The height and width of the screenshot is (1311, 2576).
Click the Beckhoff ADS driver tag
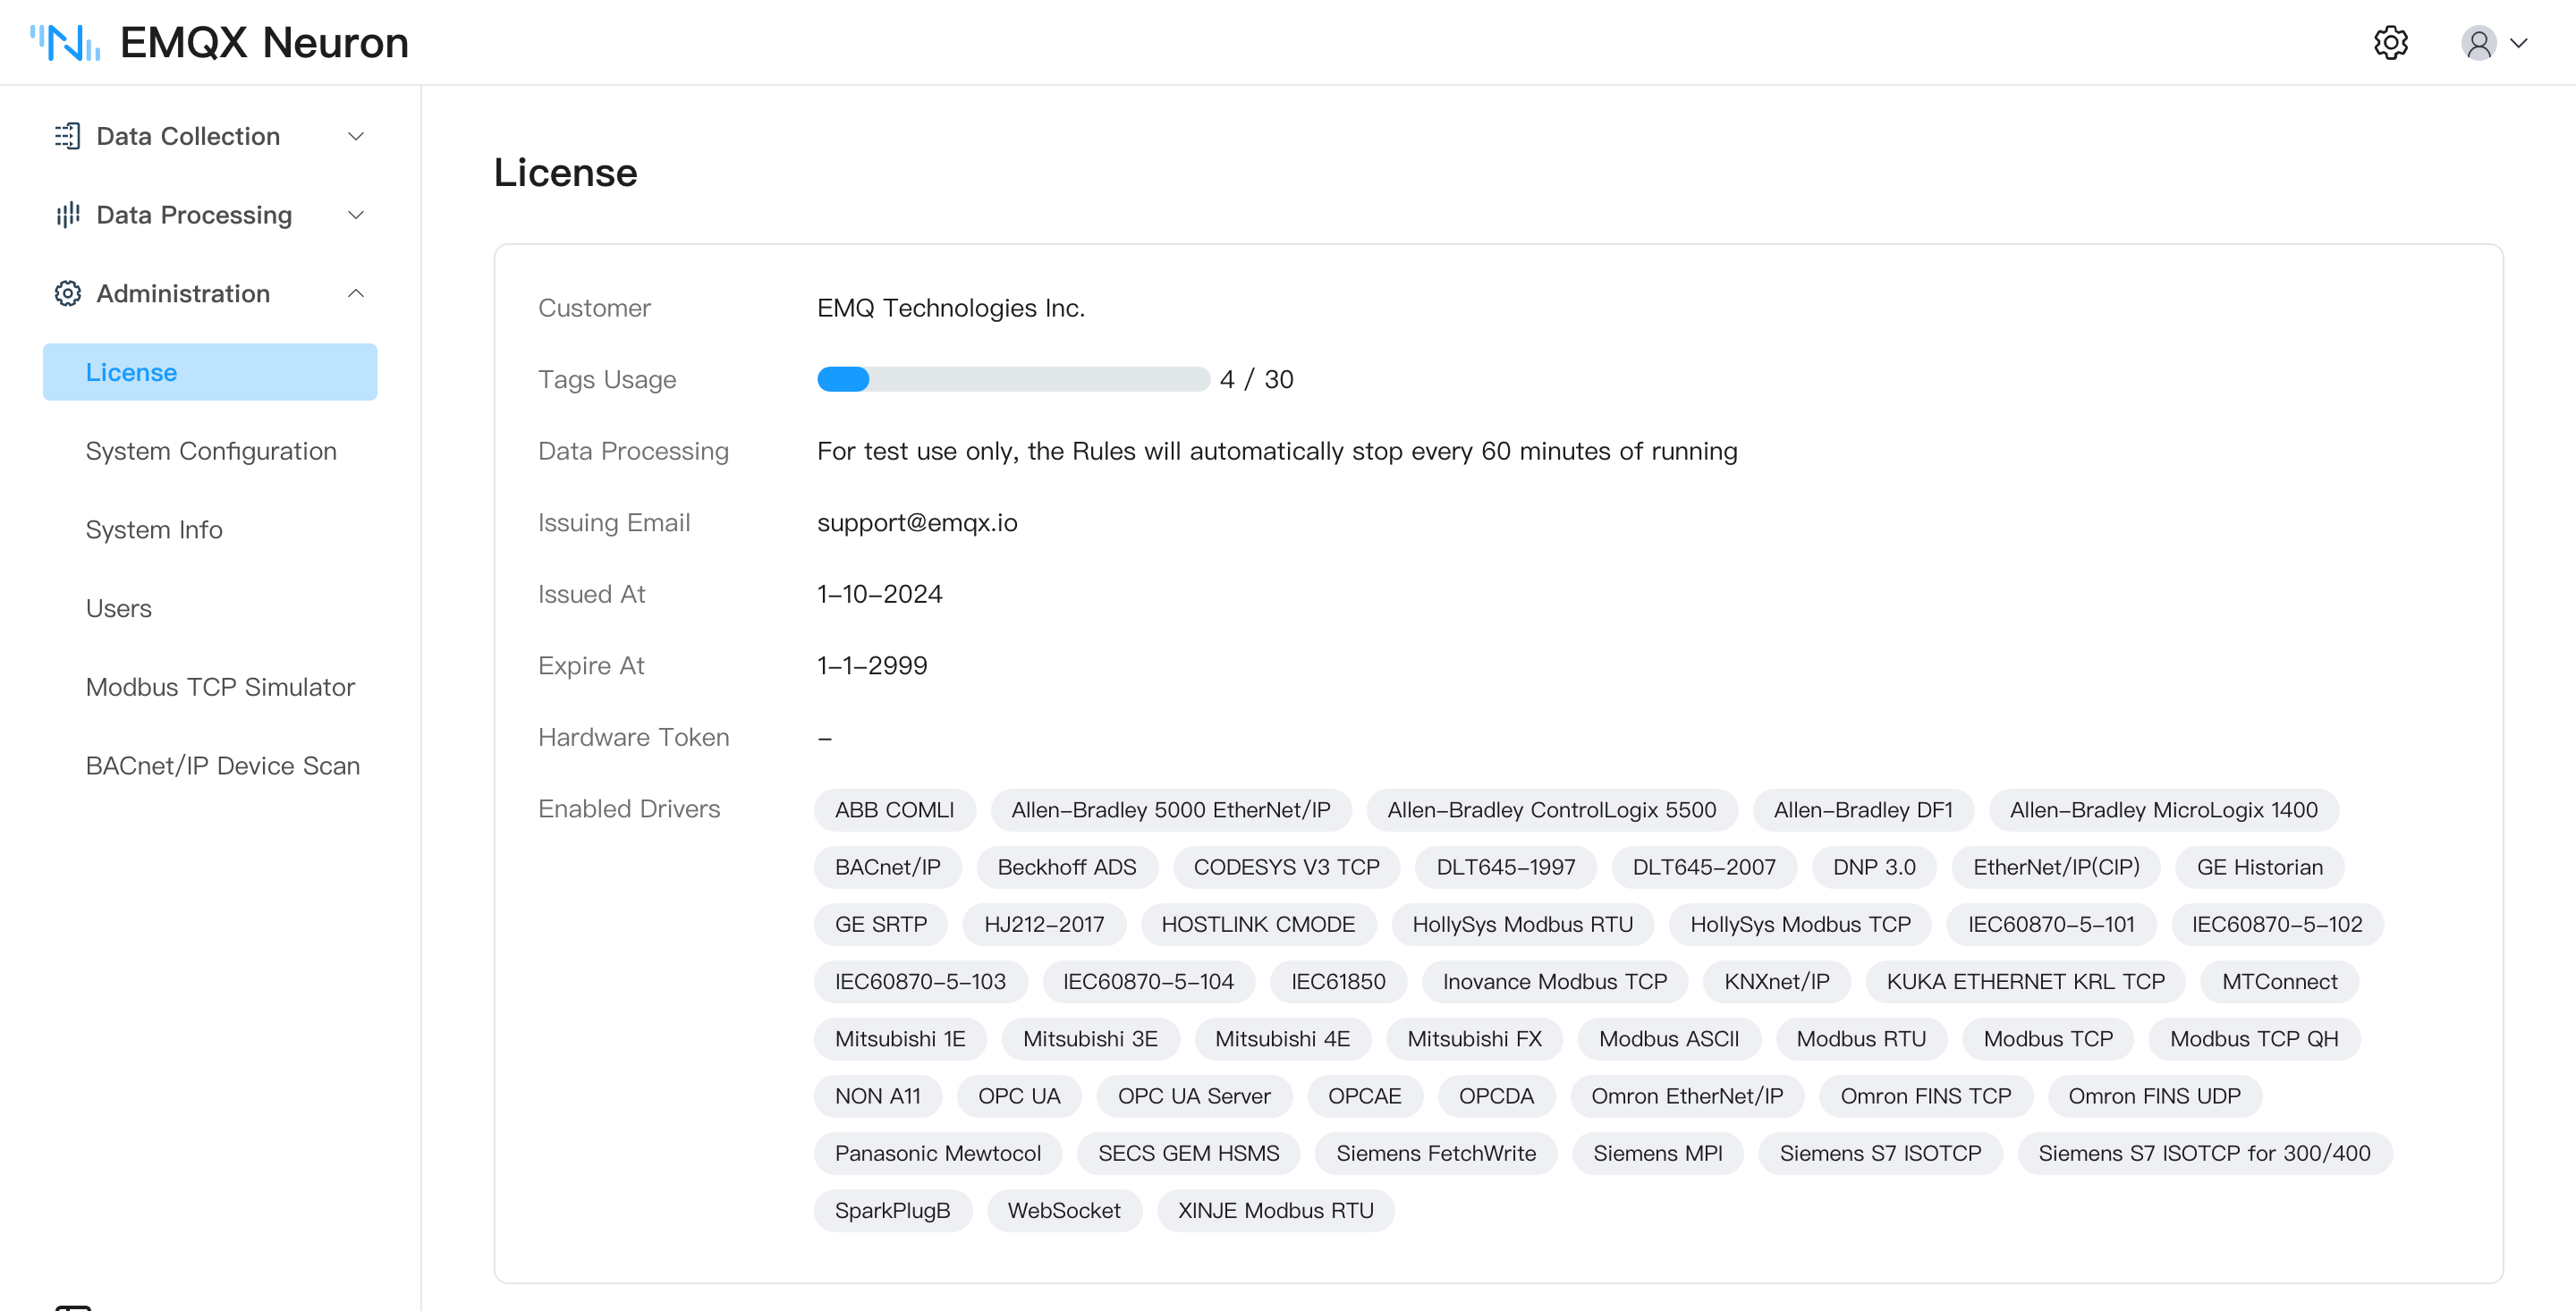pyautogui.click(x=1066, y=867)
